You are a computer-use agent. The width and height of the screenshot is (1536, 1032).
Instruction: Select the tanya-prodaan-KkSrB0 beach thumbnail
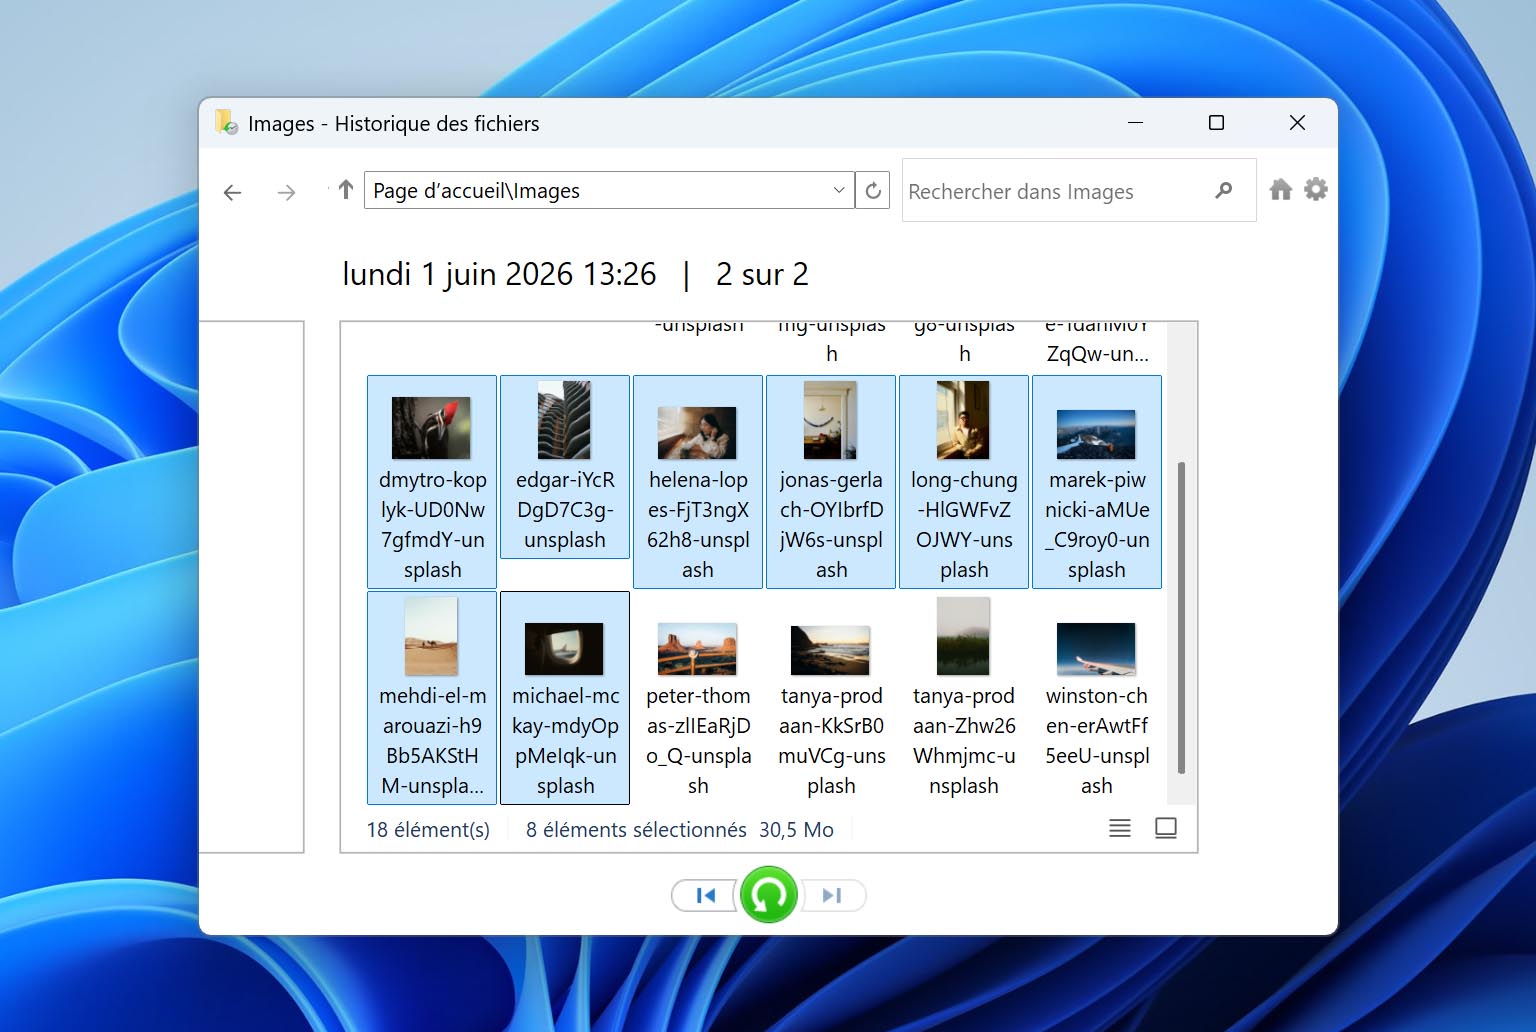830,651
